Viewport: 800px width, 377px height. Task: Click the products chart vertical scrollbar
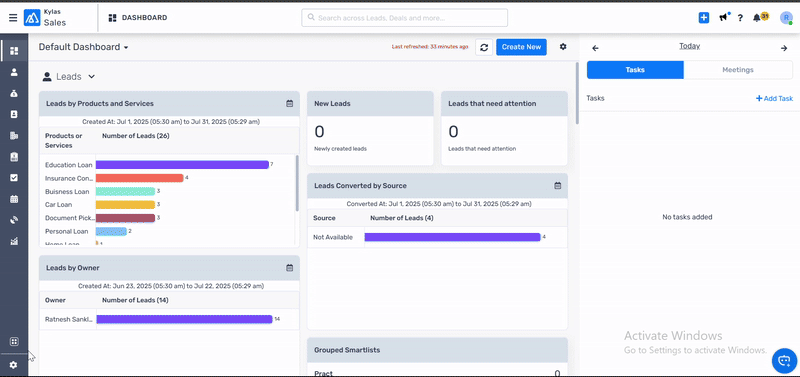tap(297, 184)
